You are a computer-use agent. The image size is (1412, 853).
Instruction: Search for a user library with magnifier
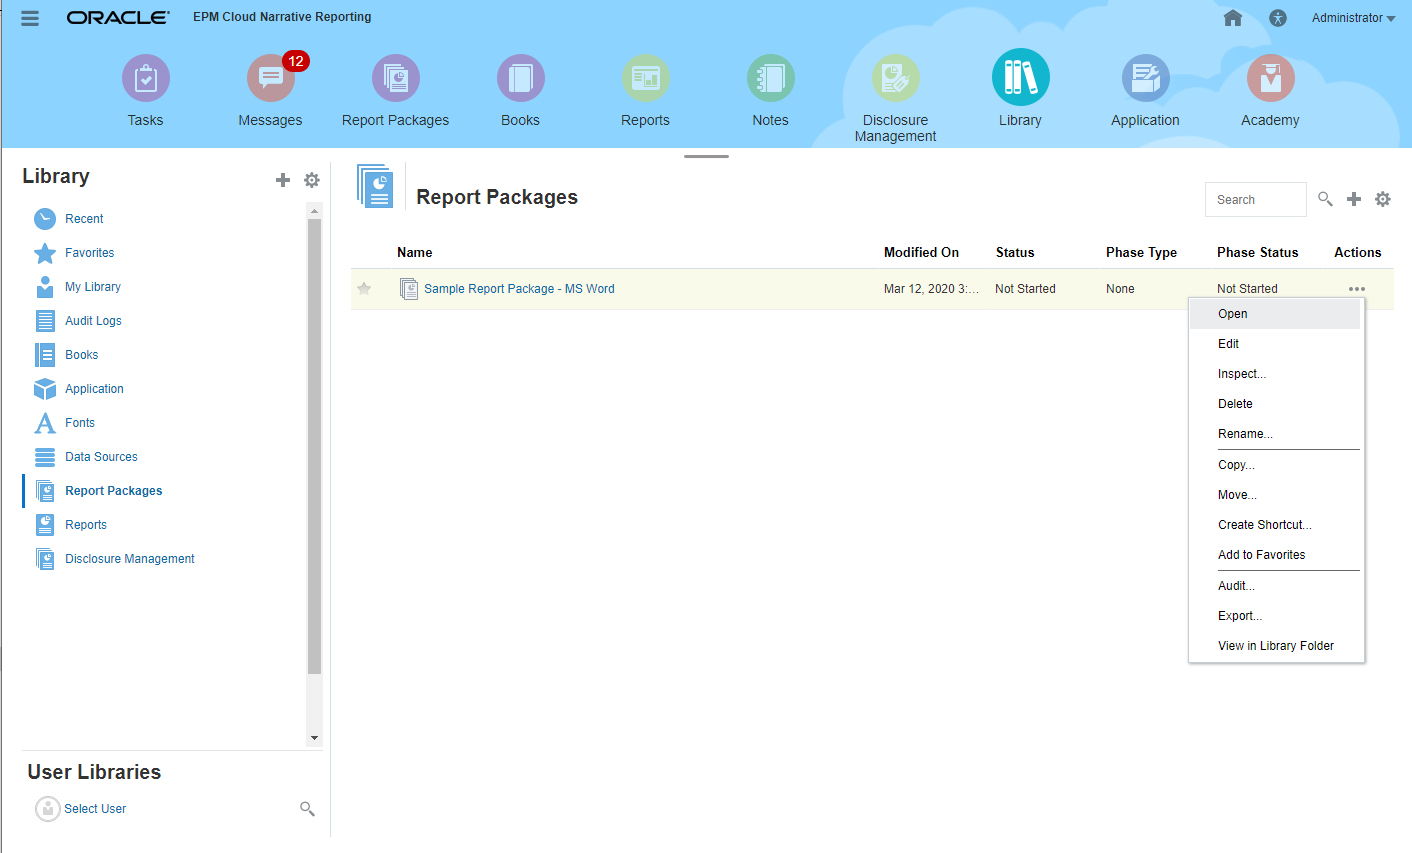(x=308, y=808)
